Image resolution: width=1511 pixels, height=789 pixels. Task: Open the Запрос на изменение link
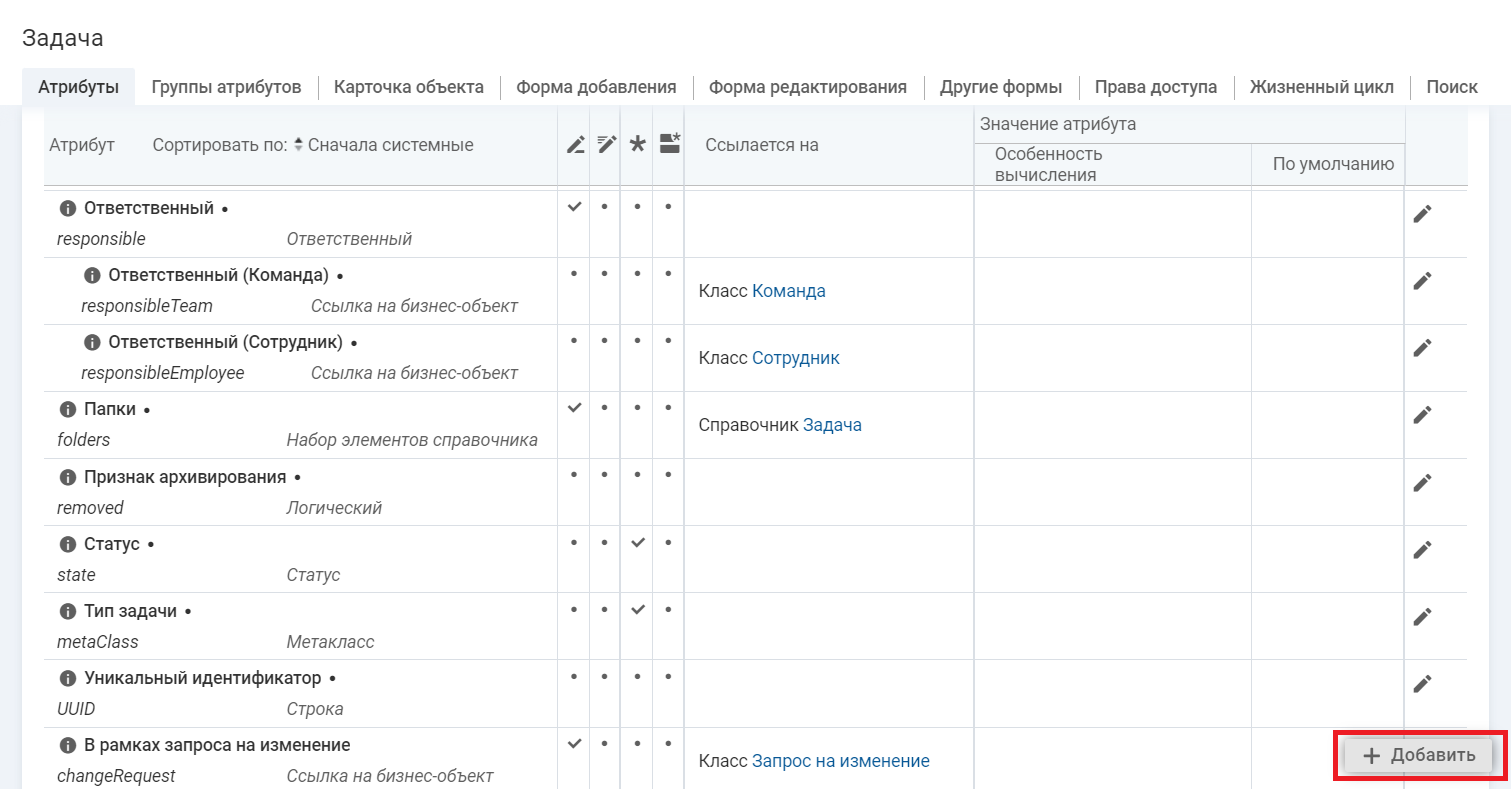pyautogui.click(x=840, y=761)
